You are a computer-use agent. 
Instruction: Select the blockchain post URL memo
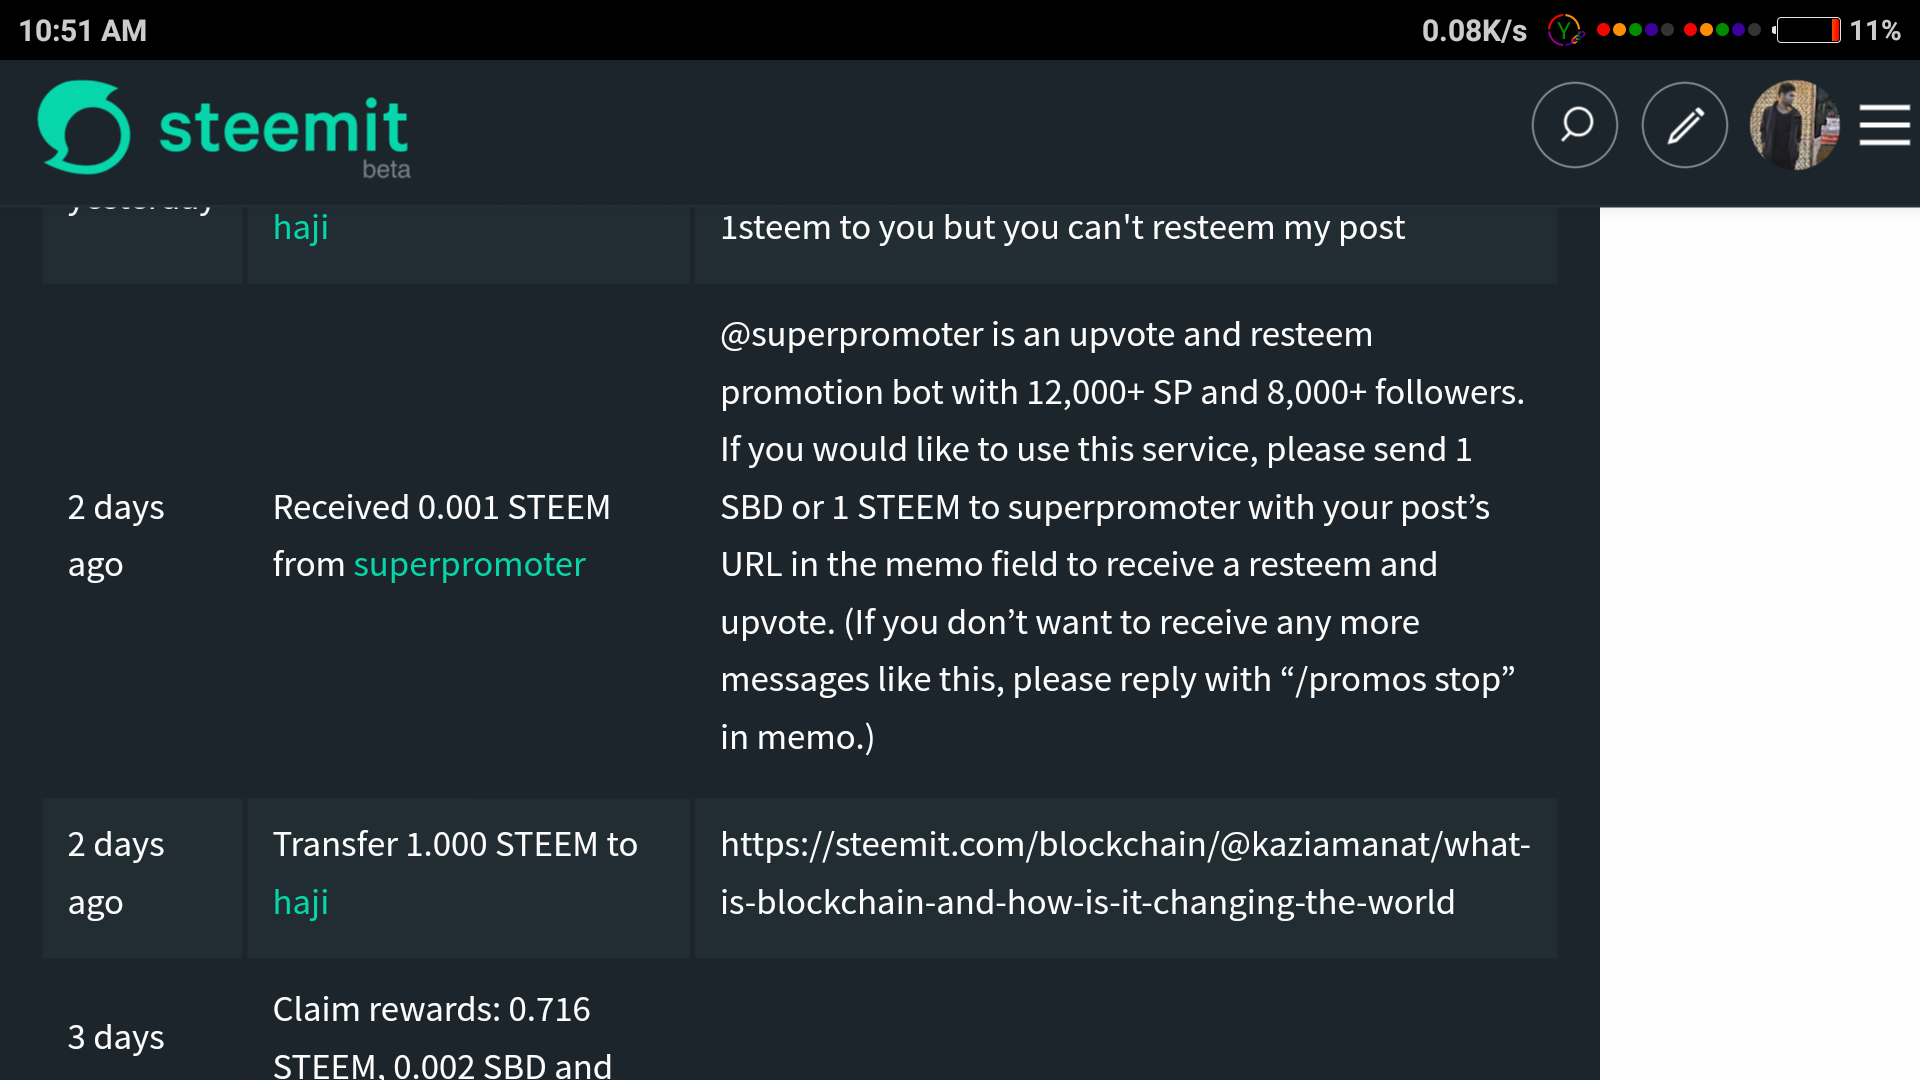coord(1125,873)
